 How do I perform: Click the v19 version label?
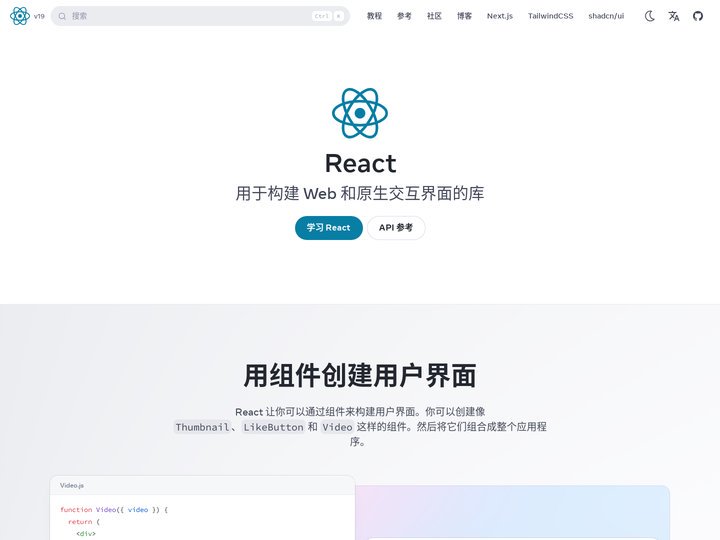39,16
